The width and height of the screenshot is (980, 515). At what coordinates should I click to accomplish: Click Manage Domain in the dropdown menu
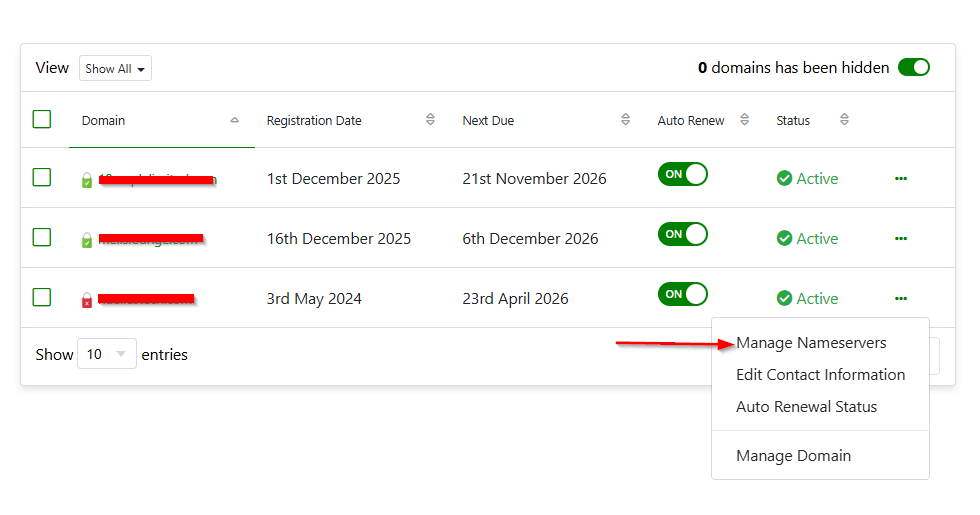(794, 456)
